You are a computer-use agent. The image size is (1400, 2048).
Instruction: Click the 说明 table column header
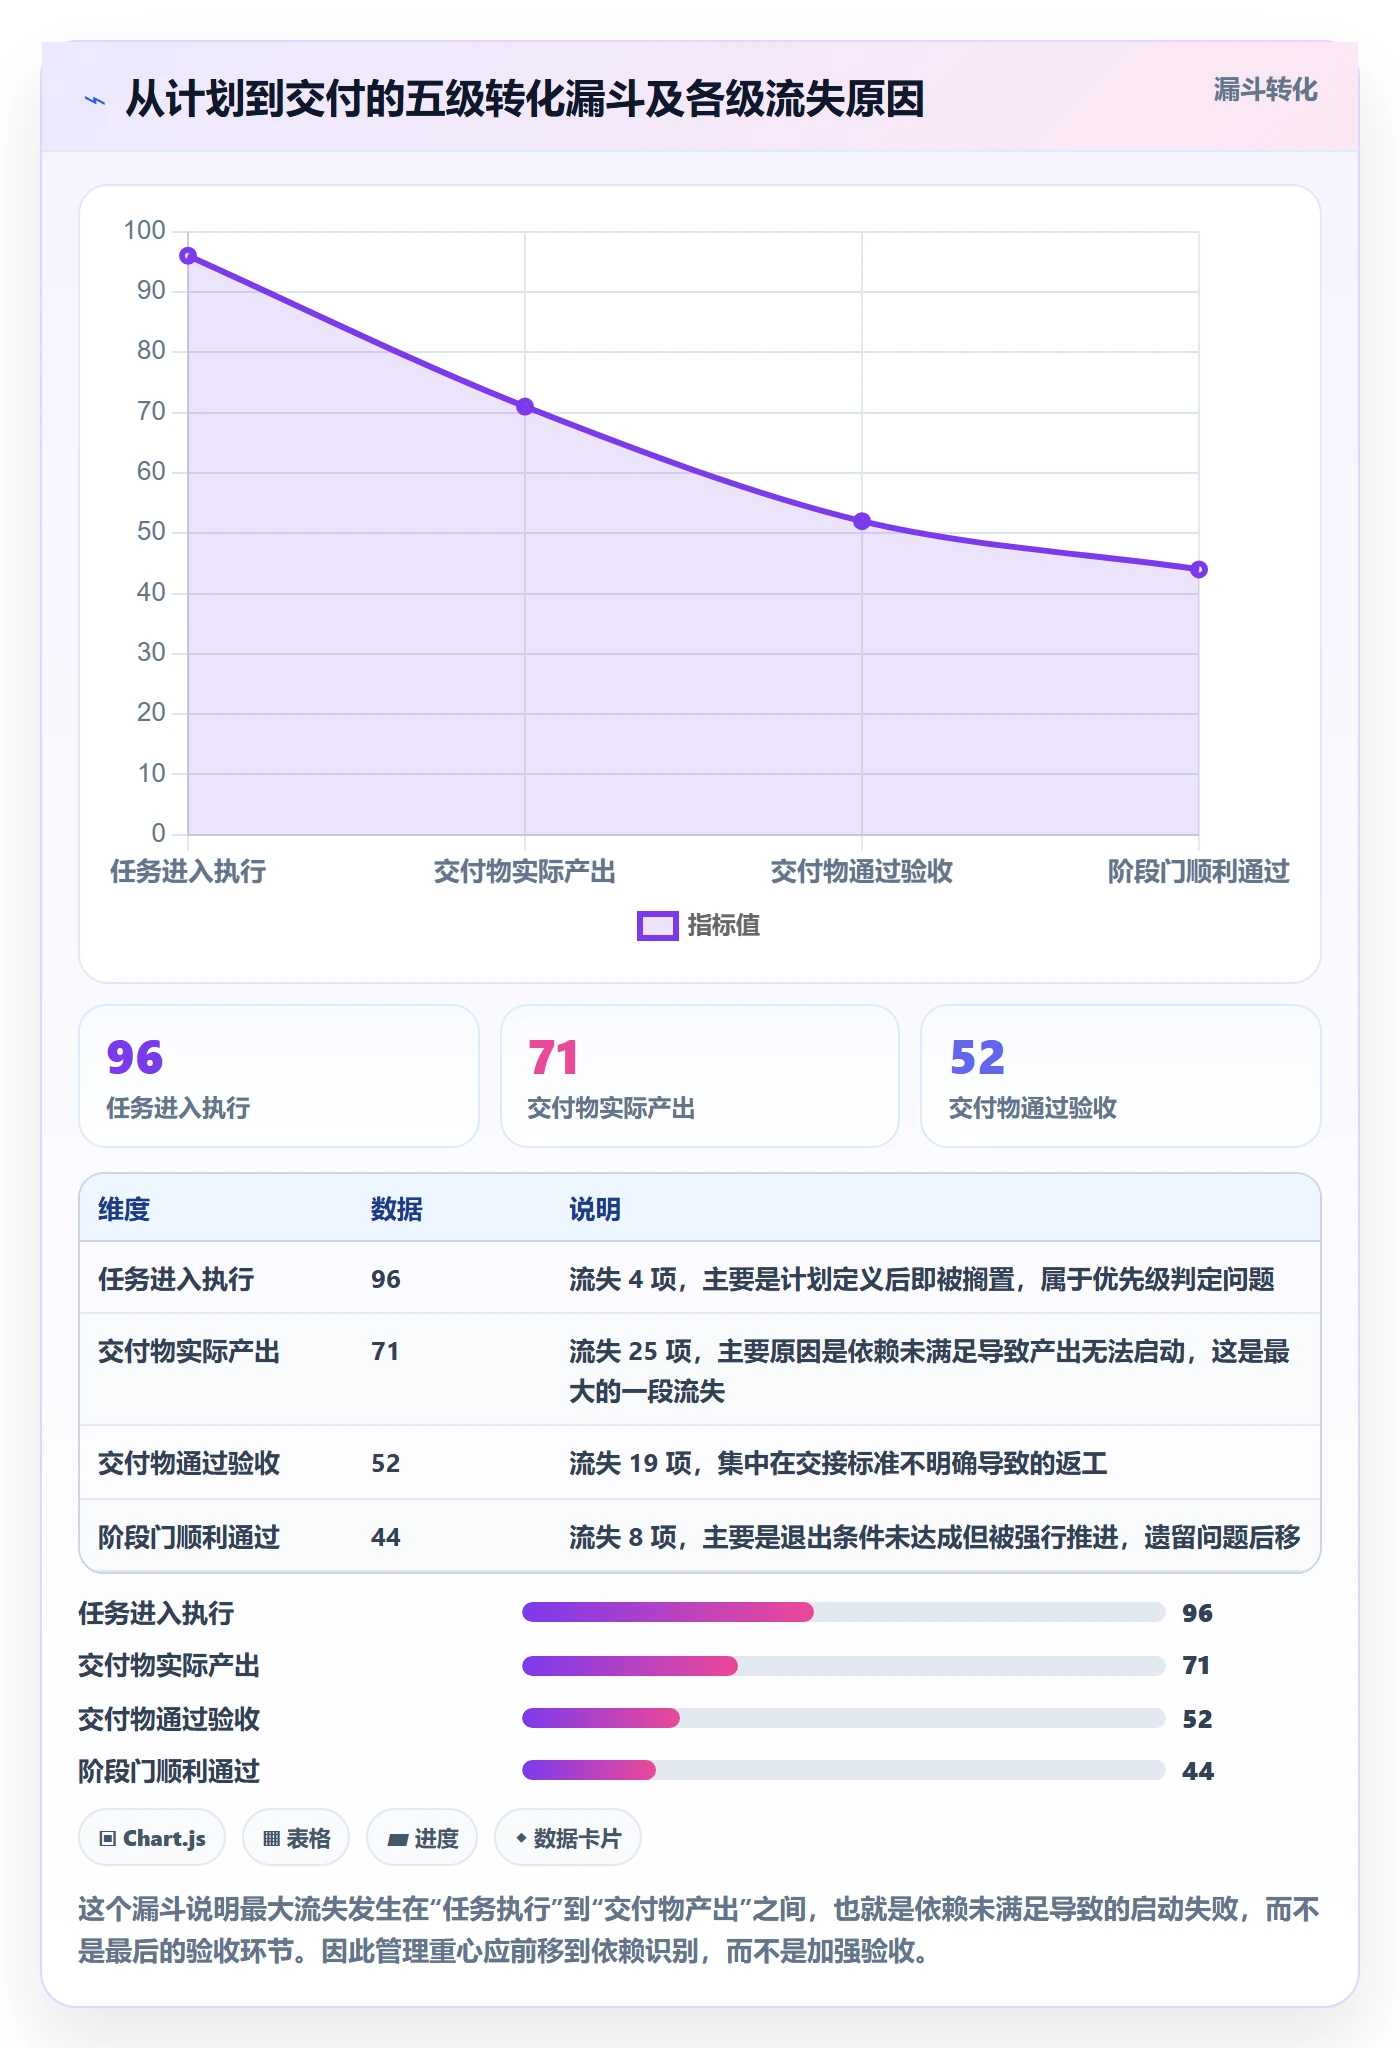(595, 1209)
